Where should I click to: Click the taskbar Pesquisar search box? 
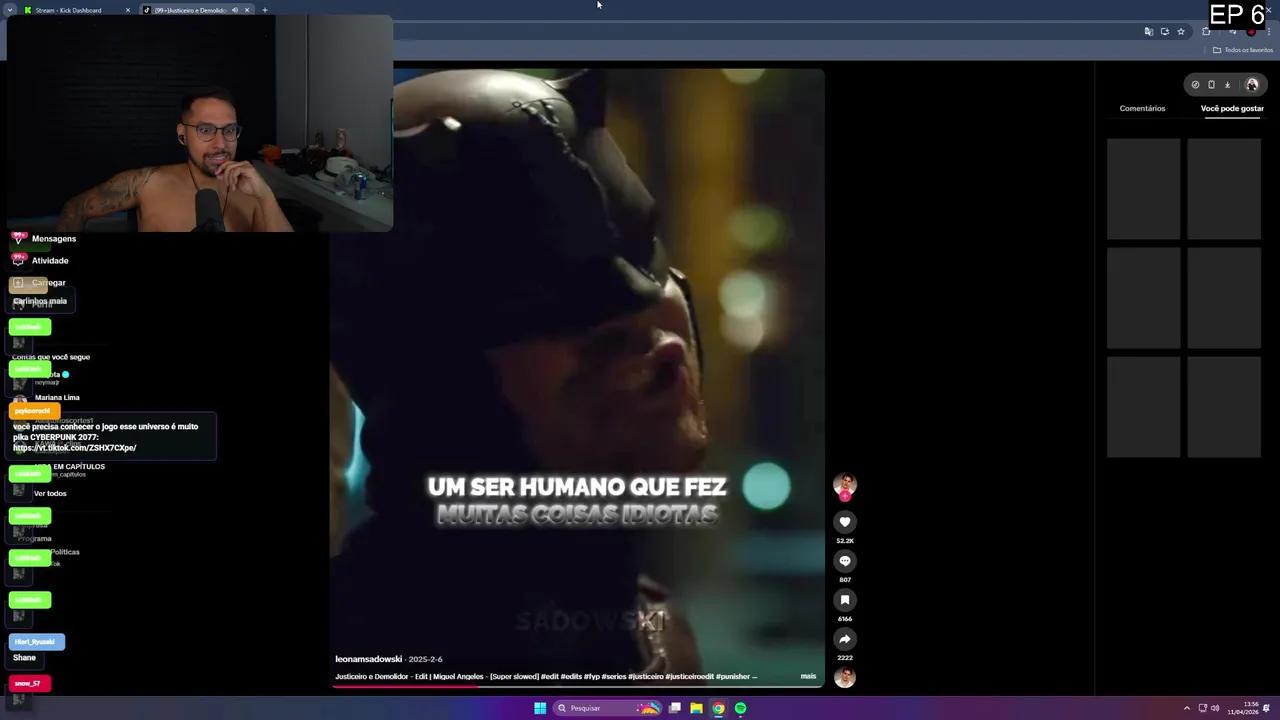(x=609, y=708)
